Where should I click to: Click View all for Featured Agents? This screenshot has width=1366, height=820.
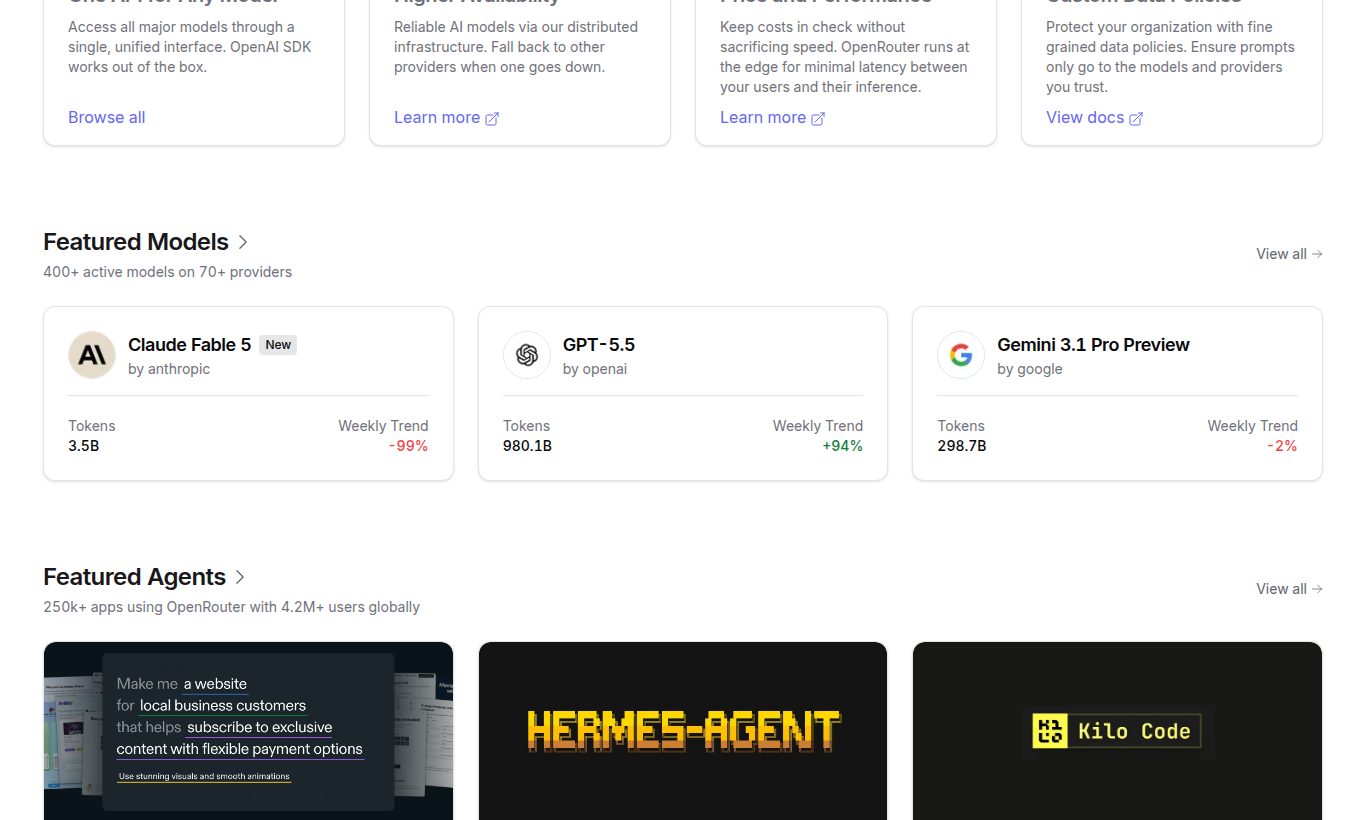coord(1289,589)
